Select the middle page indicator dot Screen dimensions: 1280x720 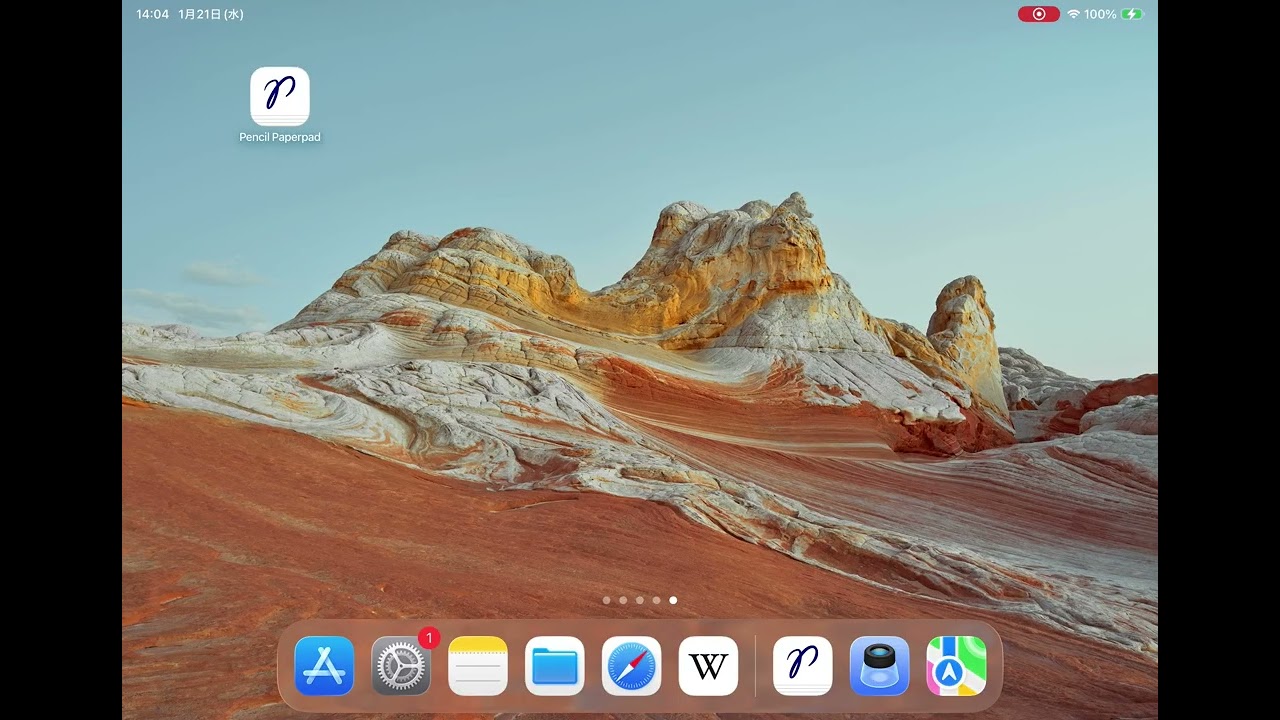[x=640, y=600]
